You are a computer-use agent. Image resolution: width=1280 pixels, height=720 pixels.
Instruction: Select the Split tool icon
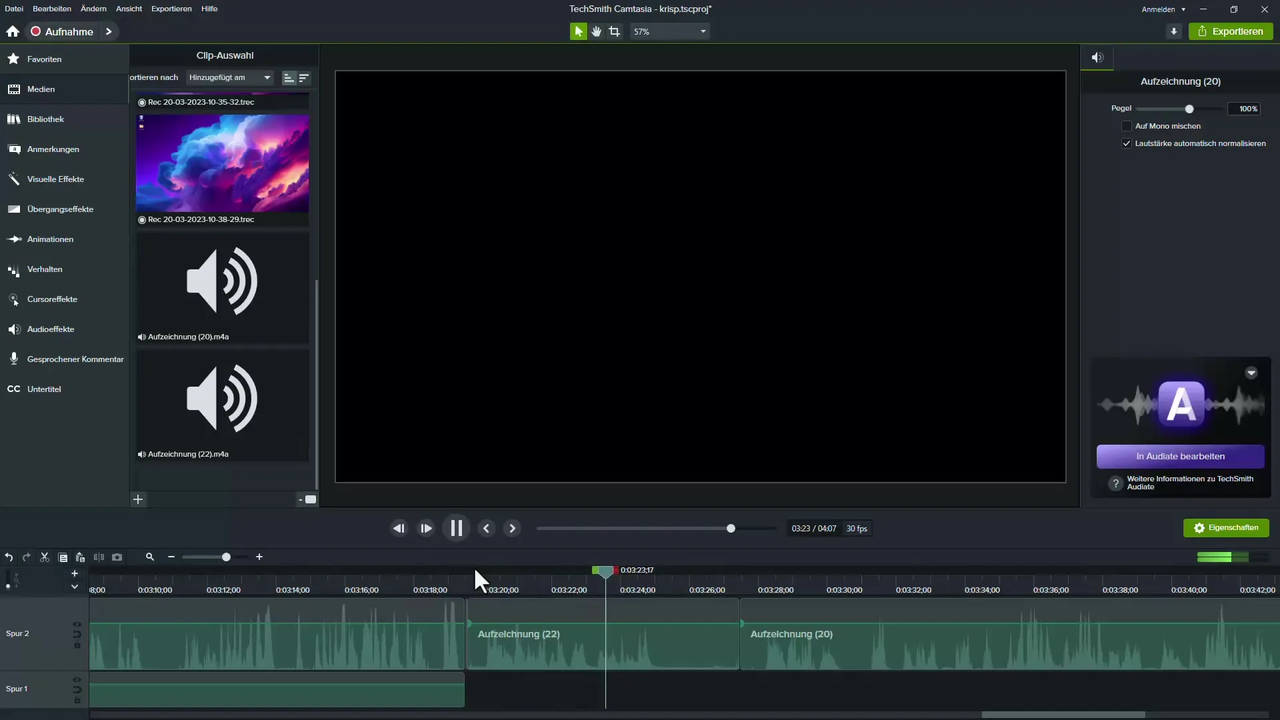(x=99, y=557)
